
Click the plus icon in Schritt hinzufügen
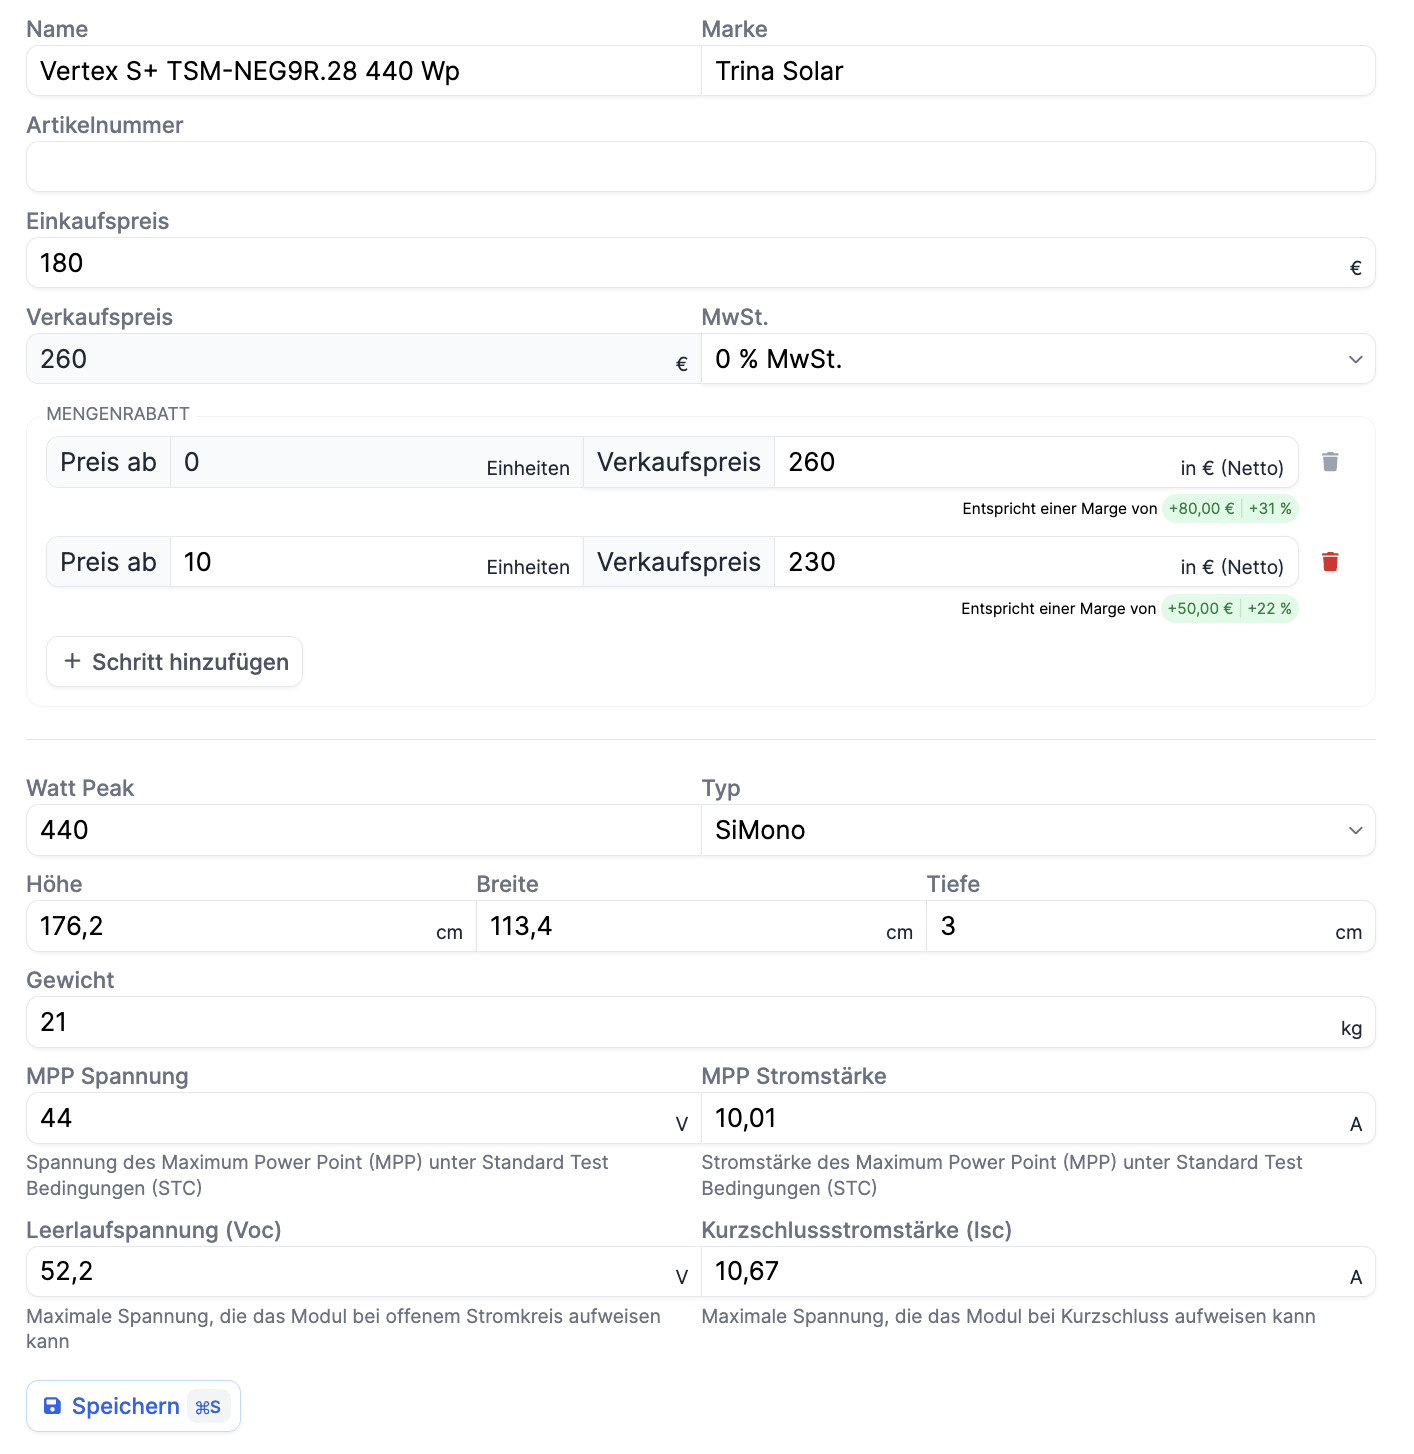pos(72,661)
